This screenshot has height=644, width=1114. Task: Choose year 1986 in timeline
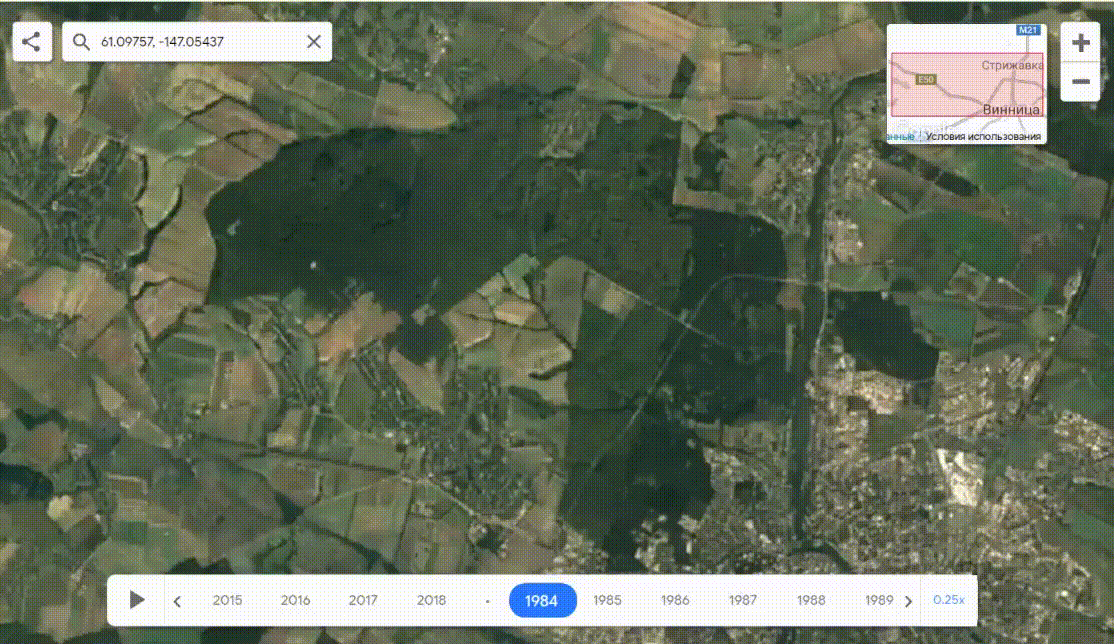[675, 600]
